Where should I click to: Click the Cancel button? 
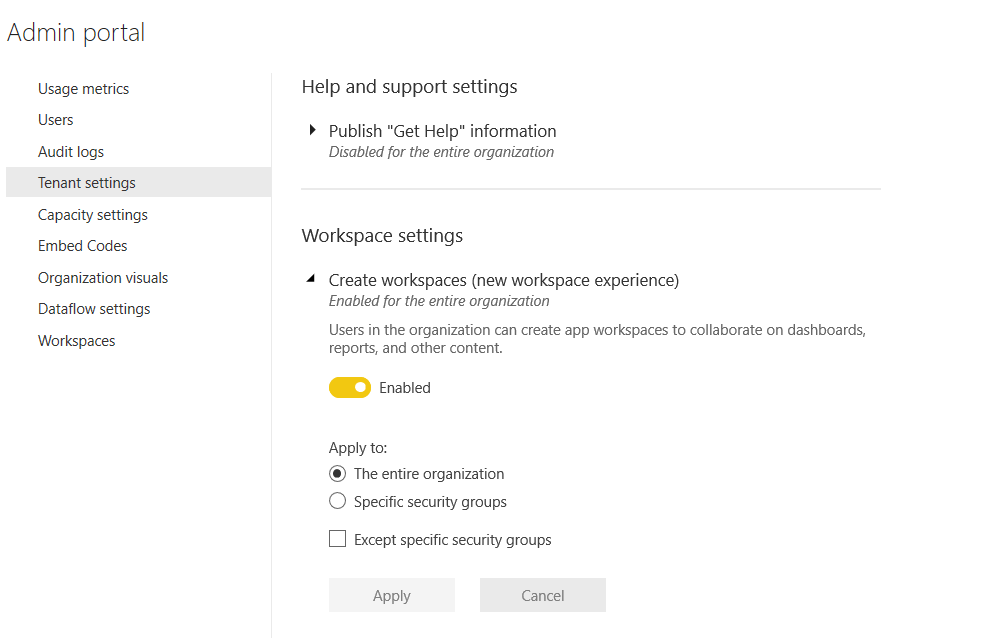pyautogui.click(x=543, y=595)
